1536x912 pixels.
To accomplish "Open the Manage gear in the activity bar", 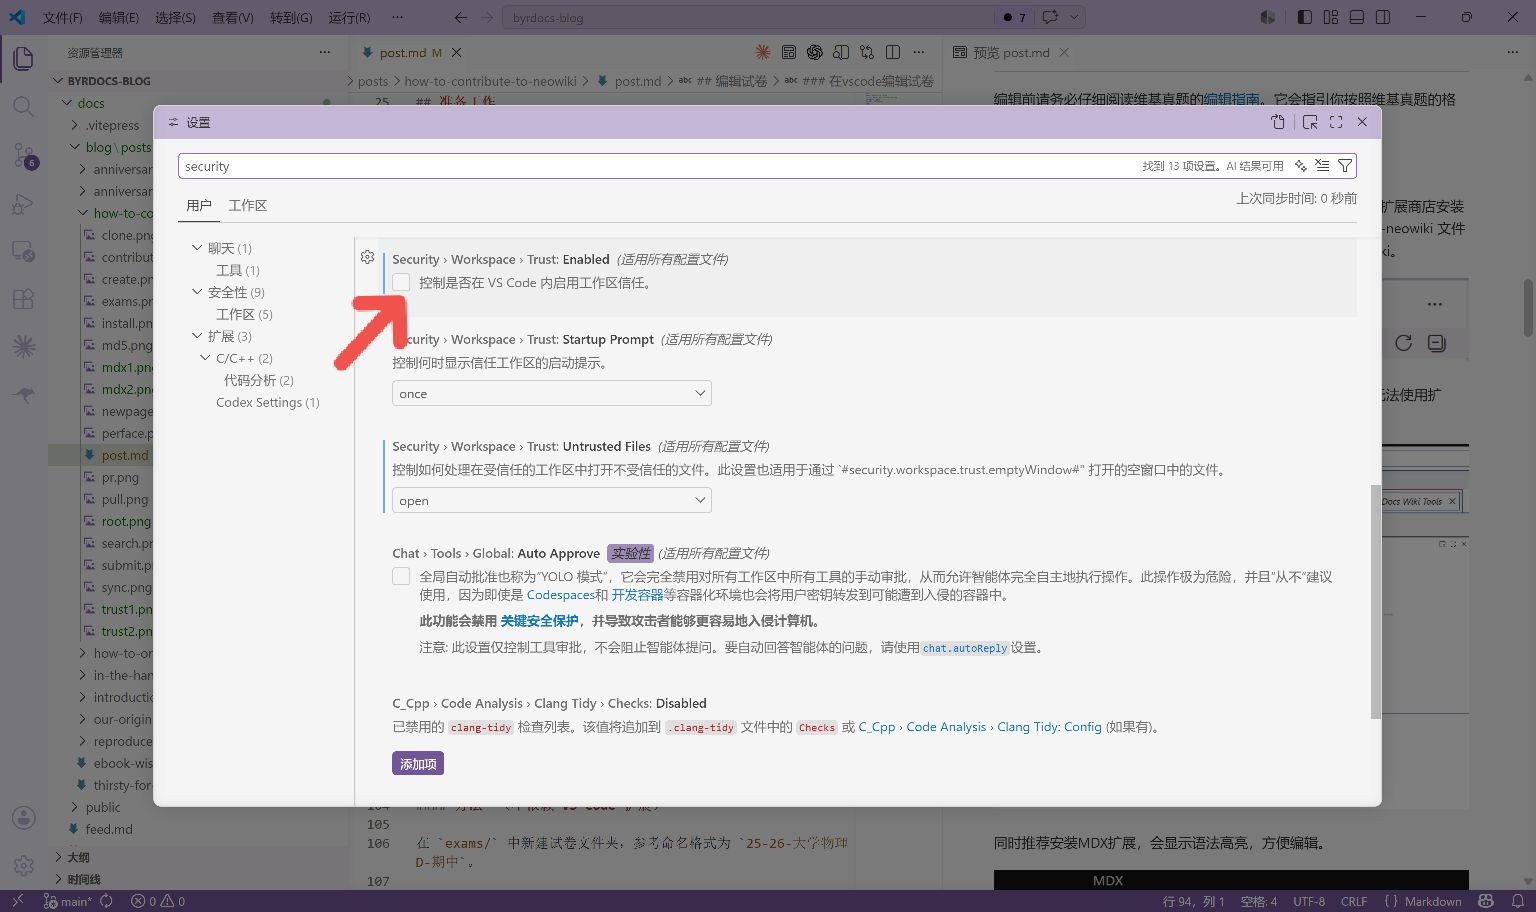I will coord(23,865).
